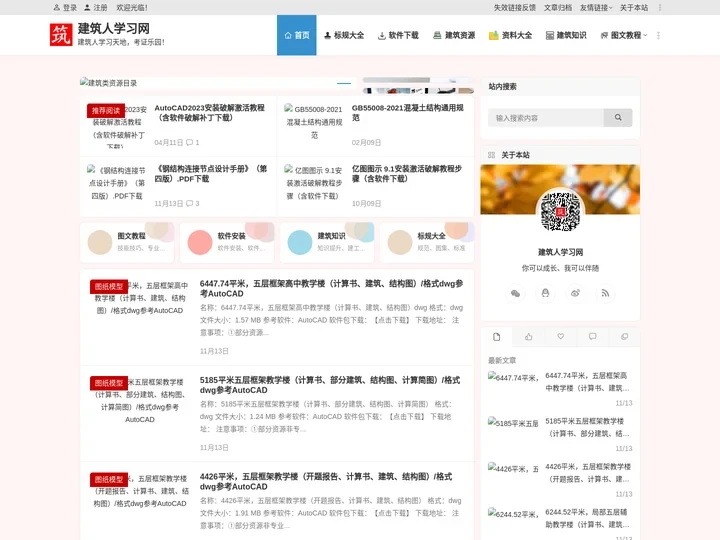Click the 图纸模型 badge on 6447.74平米 post
The image size is (720, 540).
tap(109, 287)
